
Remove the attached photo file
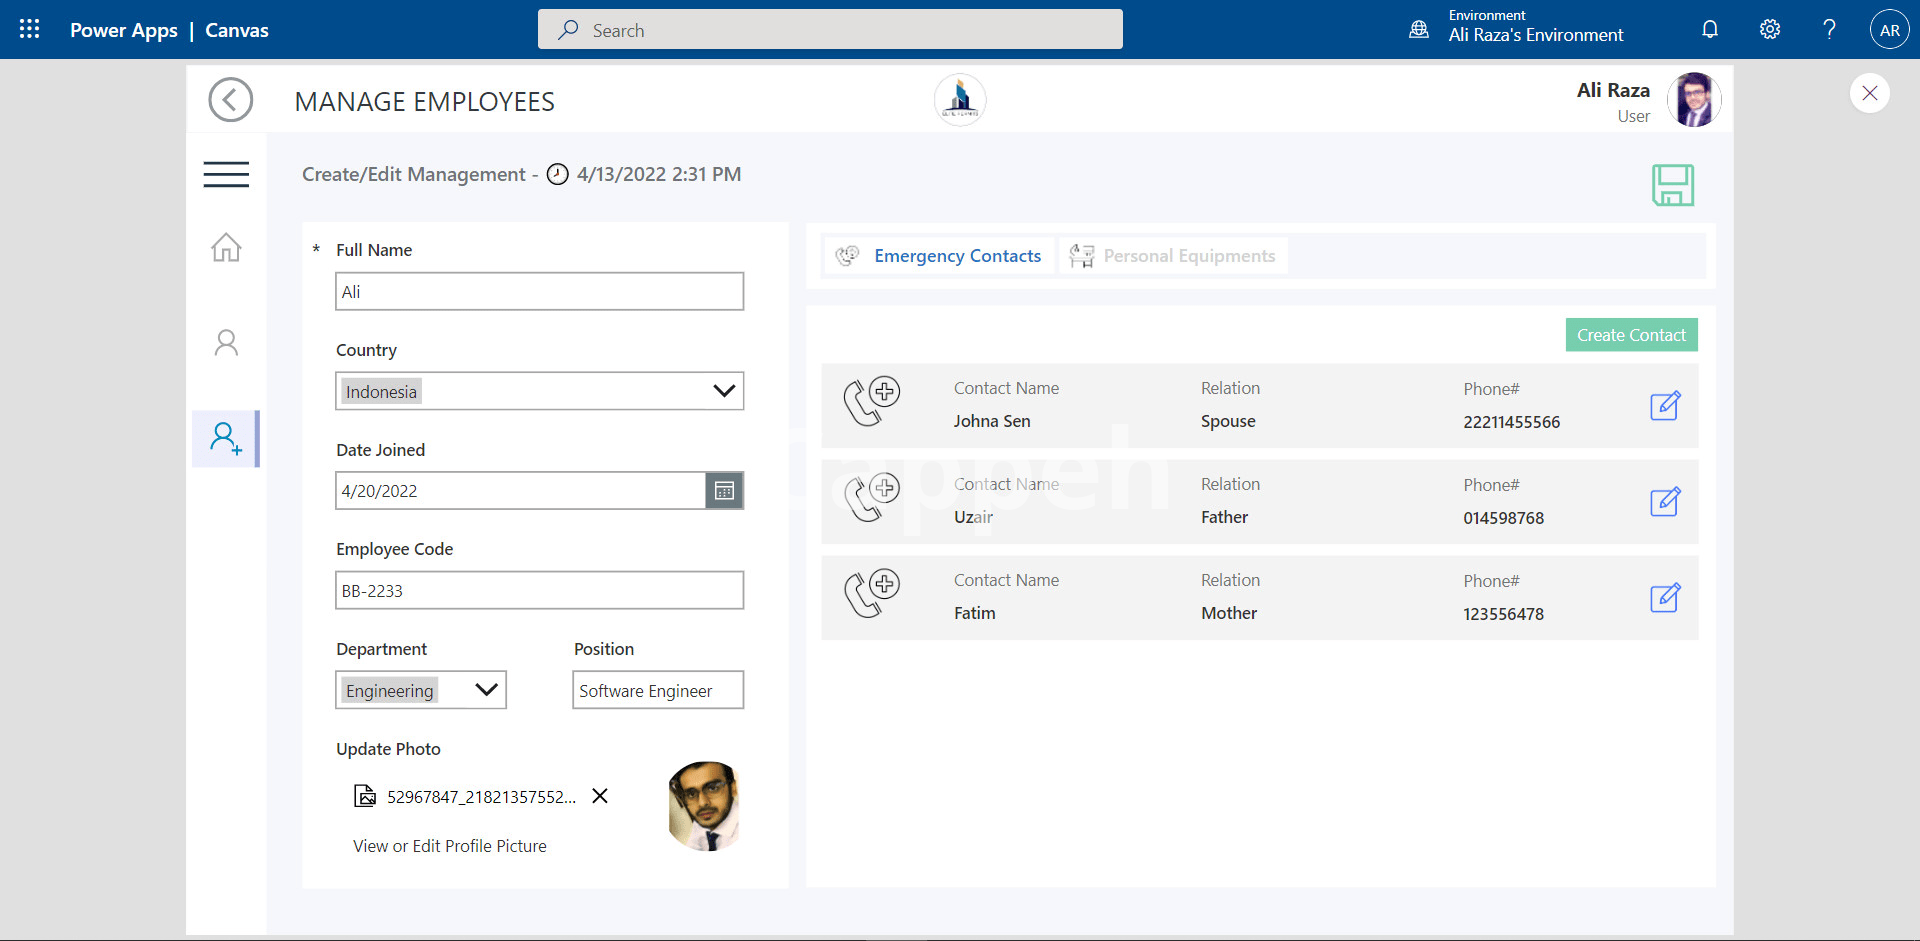pos(600,796)
